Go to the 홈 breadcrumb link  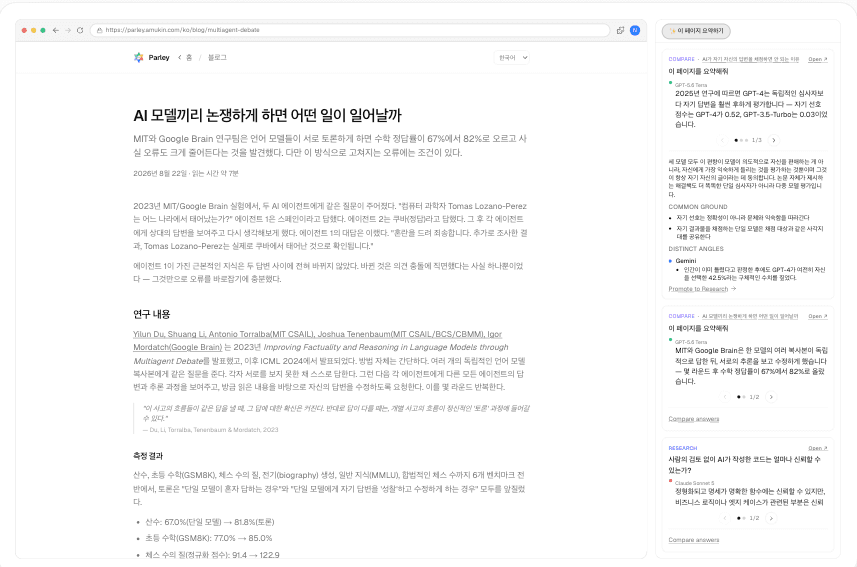pyautogui.click(x=189, y=57)
